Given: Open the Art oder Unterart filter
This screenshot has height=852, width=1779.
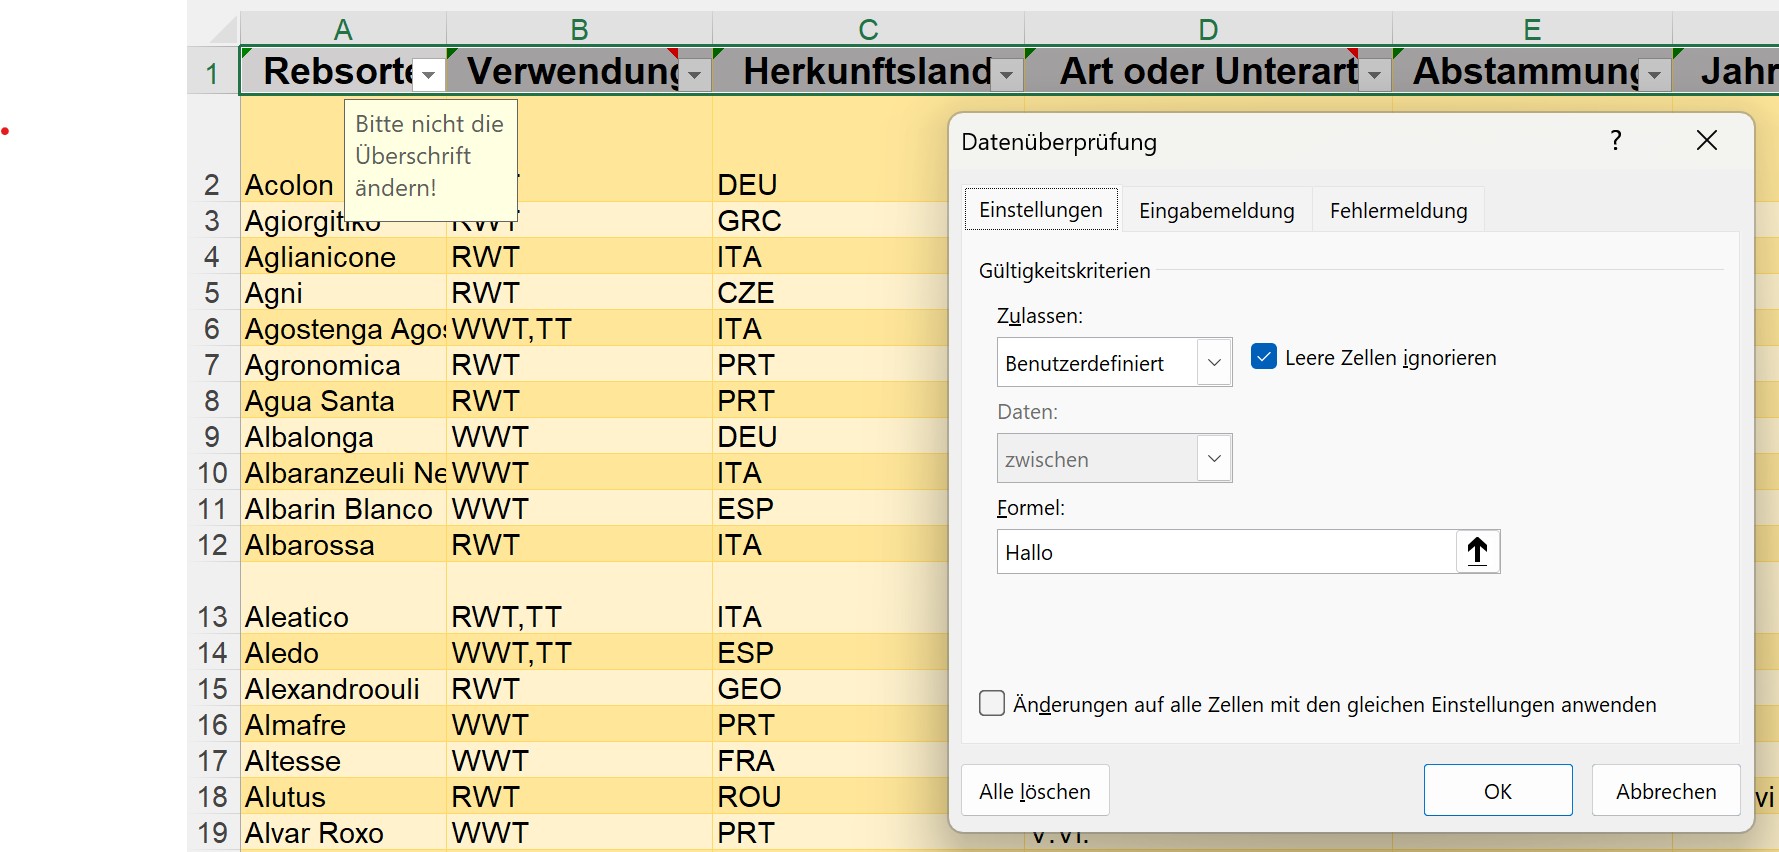Looking at the screenshot, I should click(1375, 75).
